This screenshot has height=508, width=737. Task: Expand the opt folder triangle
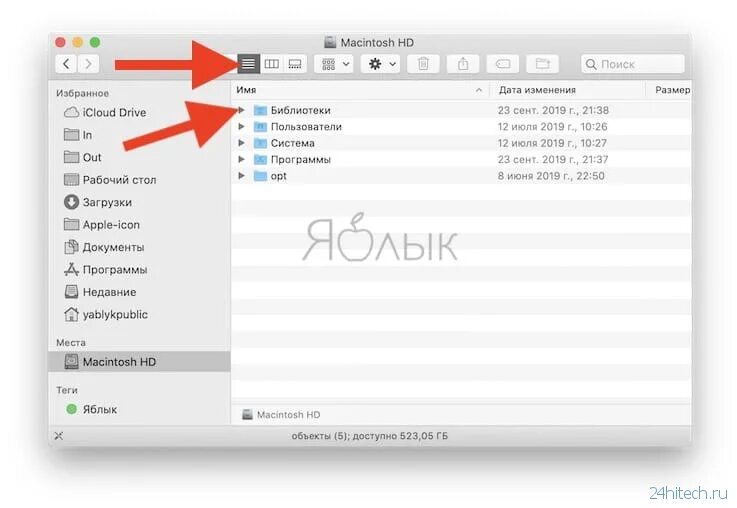pyautogui.click(x=241, y=176)
